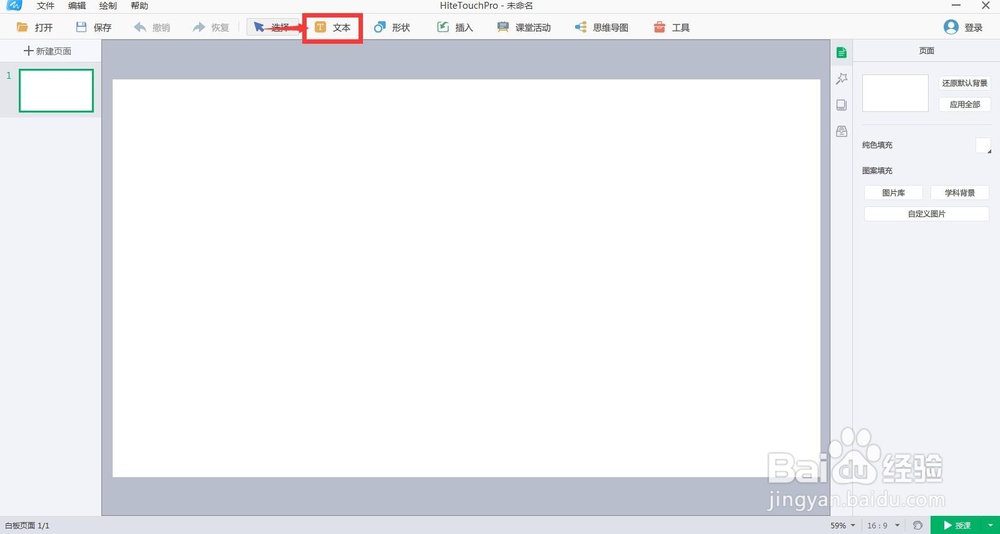
Task: Open the 形状 shapes tool
Action: [392, 27]
